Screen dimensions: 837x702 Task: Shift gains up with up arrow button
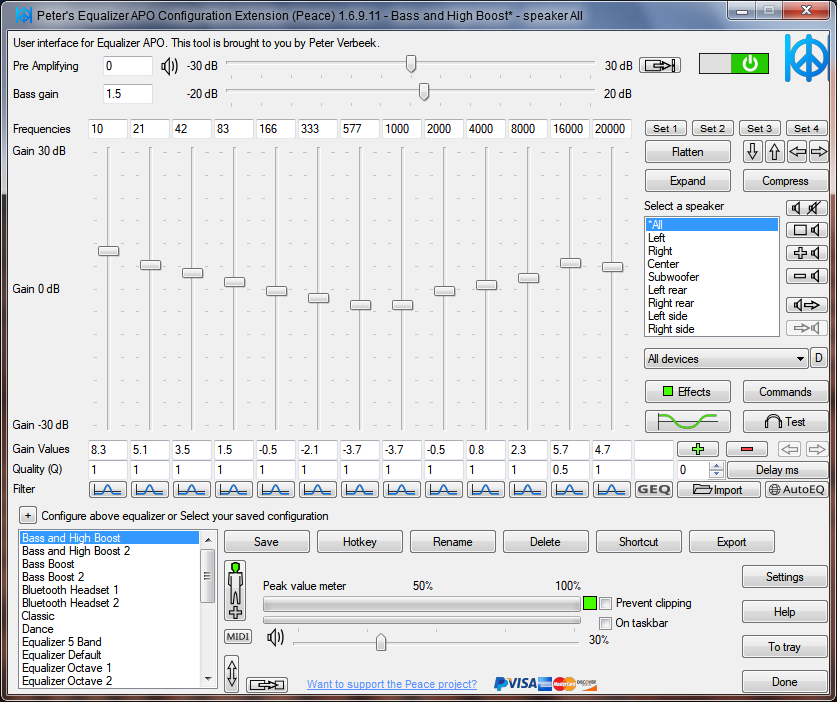tap(774, 152)
